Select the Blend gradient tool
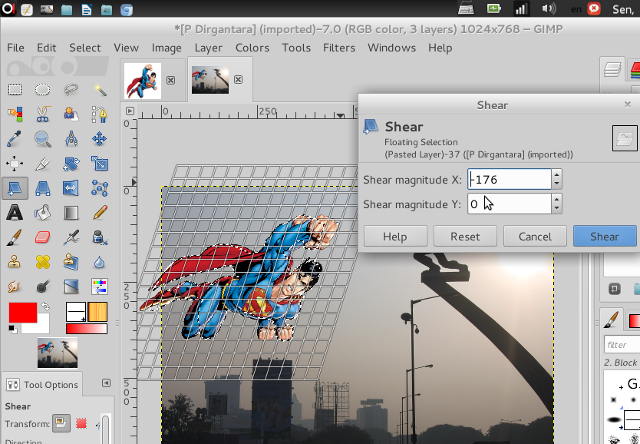This screenshot has width=640, height=444. (x=71, y=213)
